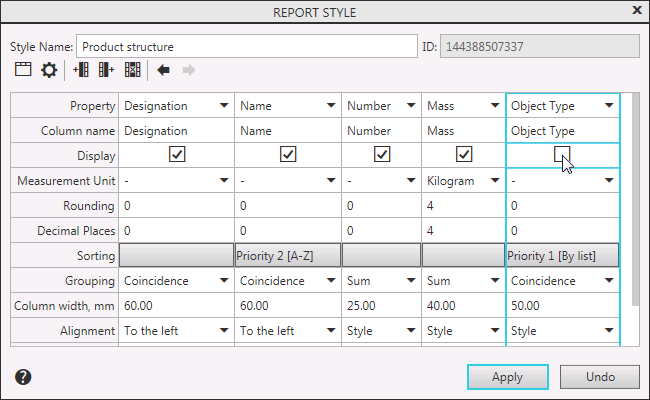Enable Display for the Object Type column
The image size is (650, 400).
click(x=562, y=155)
